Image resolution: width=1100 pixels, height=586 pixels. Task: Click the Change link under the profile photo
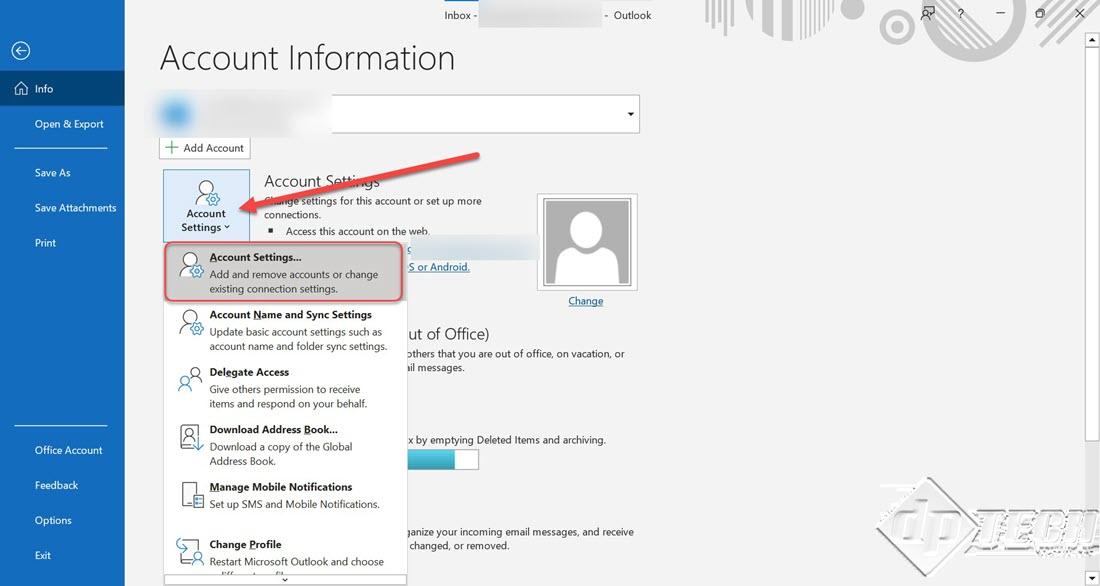coord(586,301)
